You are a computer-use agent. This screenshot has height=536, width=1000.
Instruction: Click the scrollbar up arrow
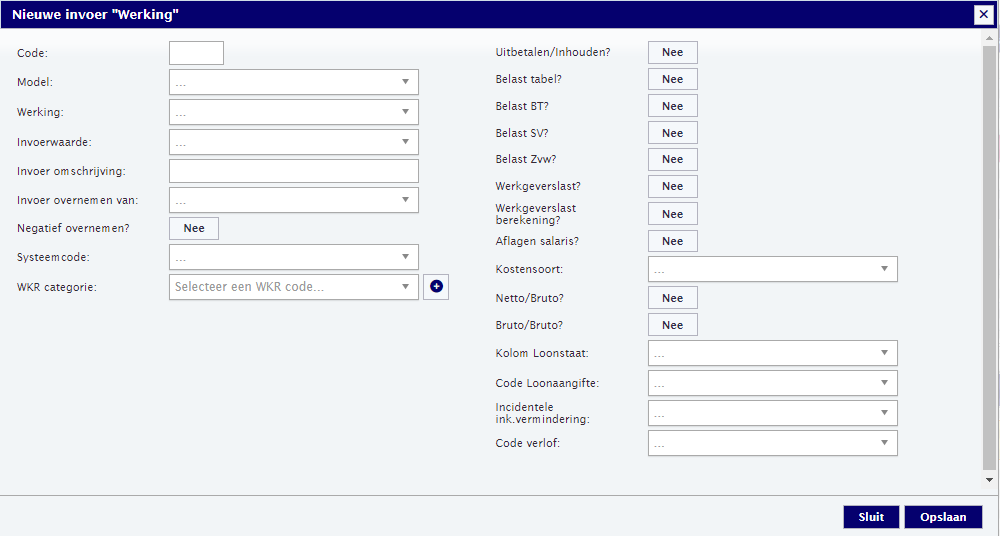(989, 38)
